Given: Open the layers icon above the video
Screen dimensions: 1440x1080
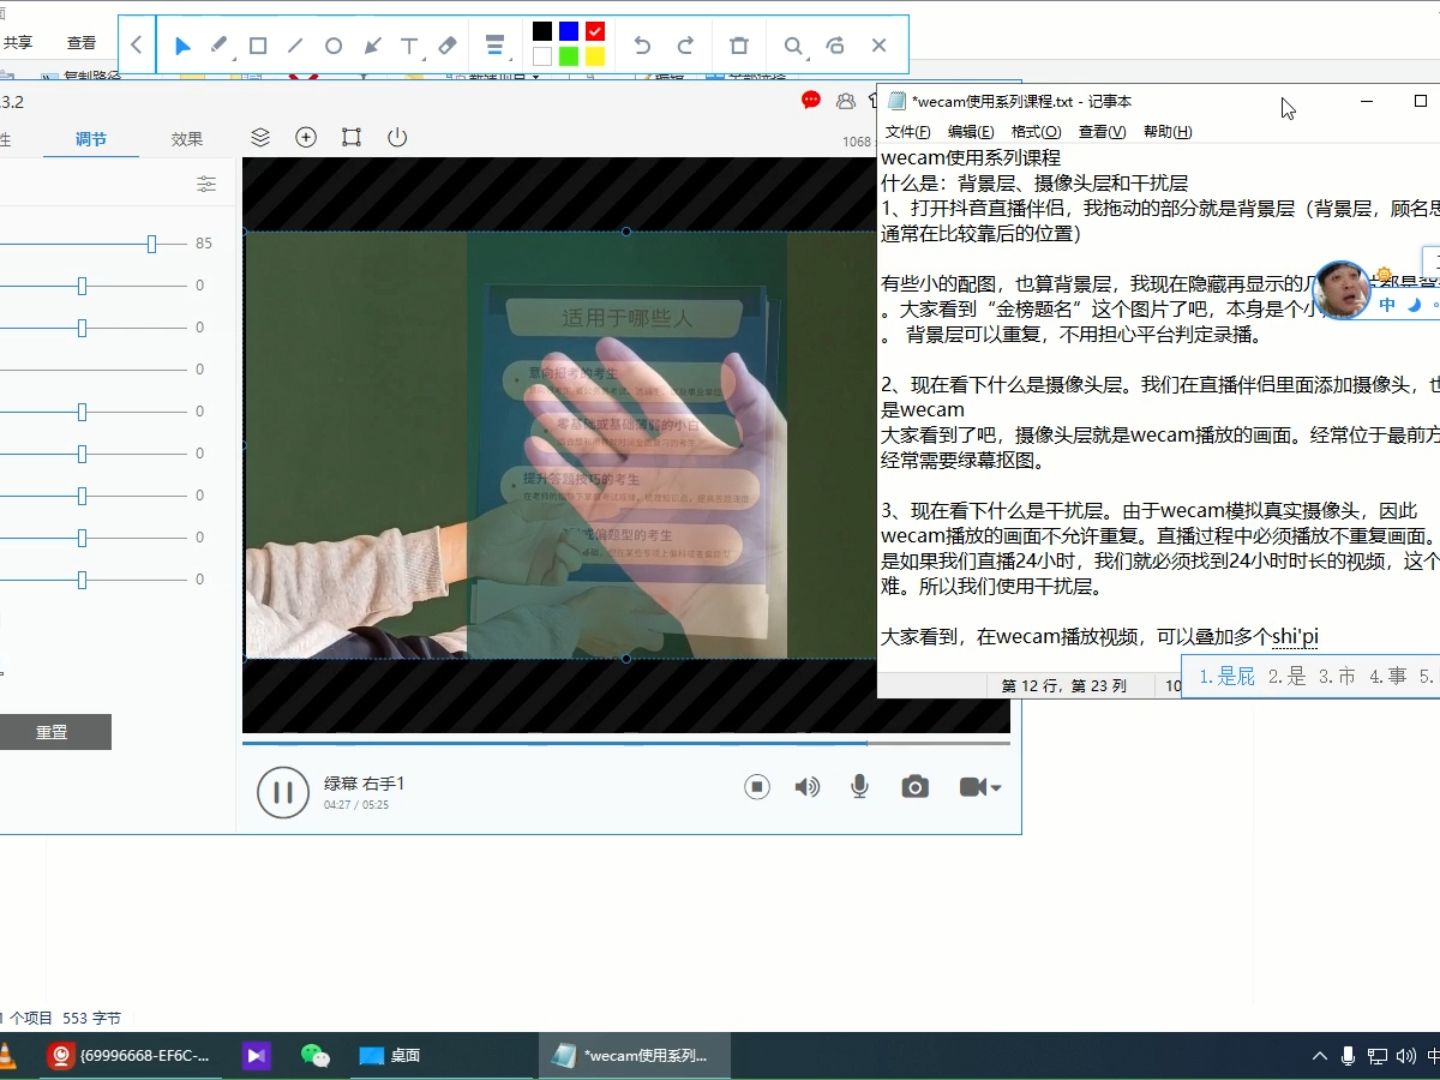Looking at the screenshot, I should pyautogui.click(x=260, y=137).
